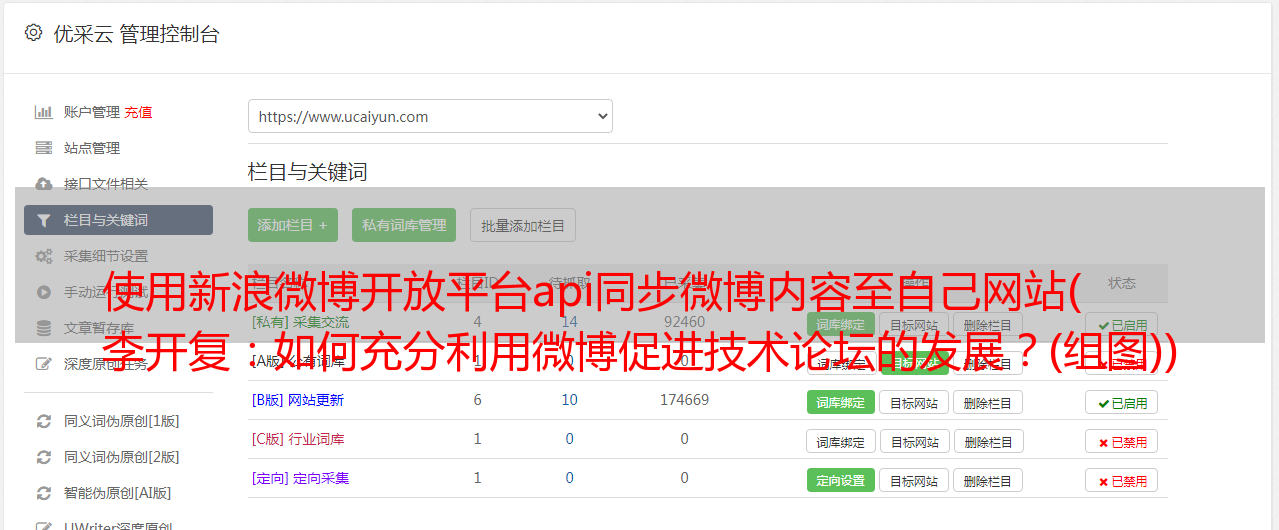This screenshot has width=1279, height=530.
Task: Open 深度原创任务 via its edit icon
Action: coord(44,364)
